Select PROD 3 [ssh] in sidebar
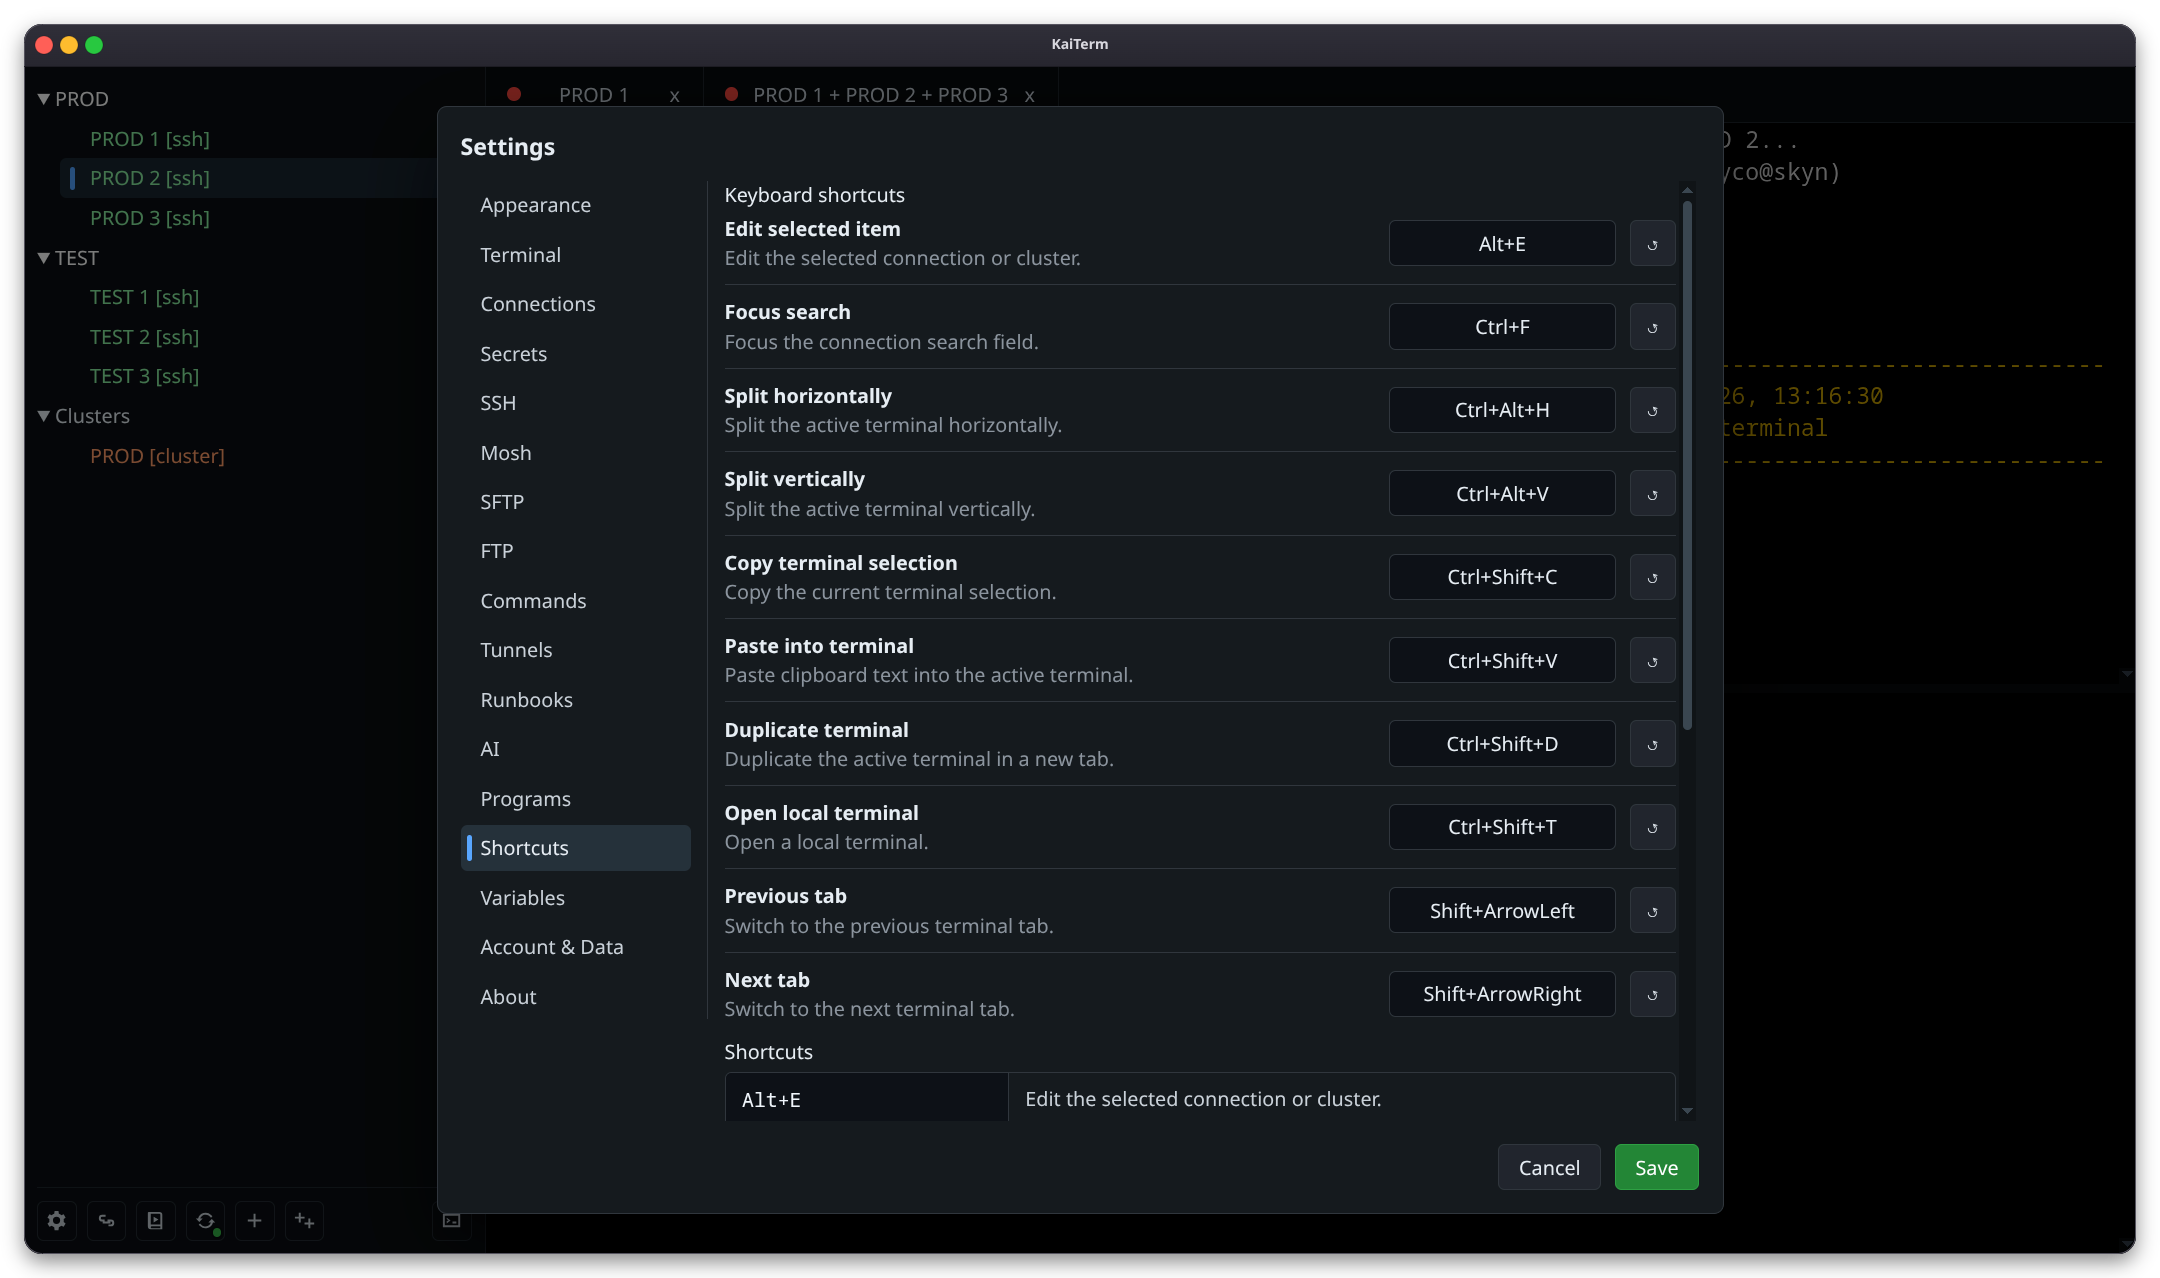This screenshot has height=1278, width=2160. [150, 218]
